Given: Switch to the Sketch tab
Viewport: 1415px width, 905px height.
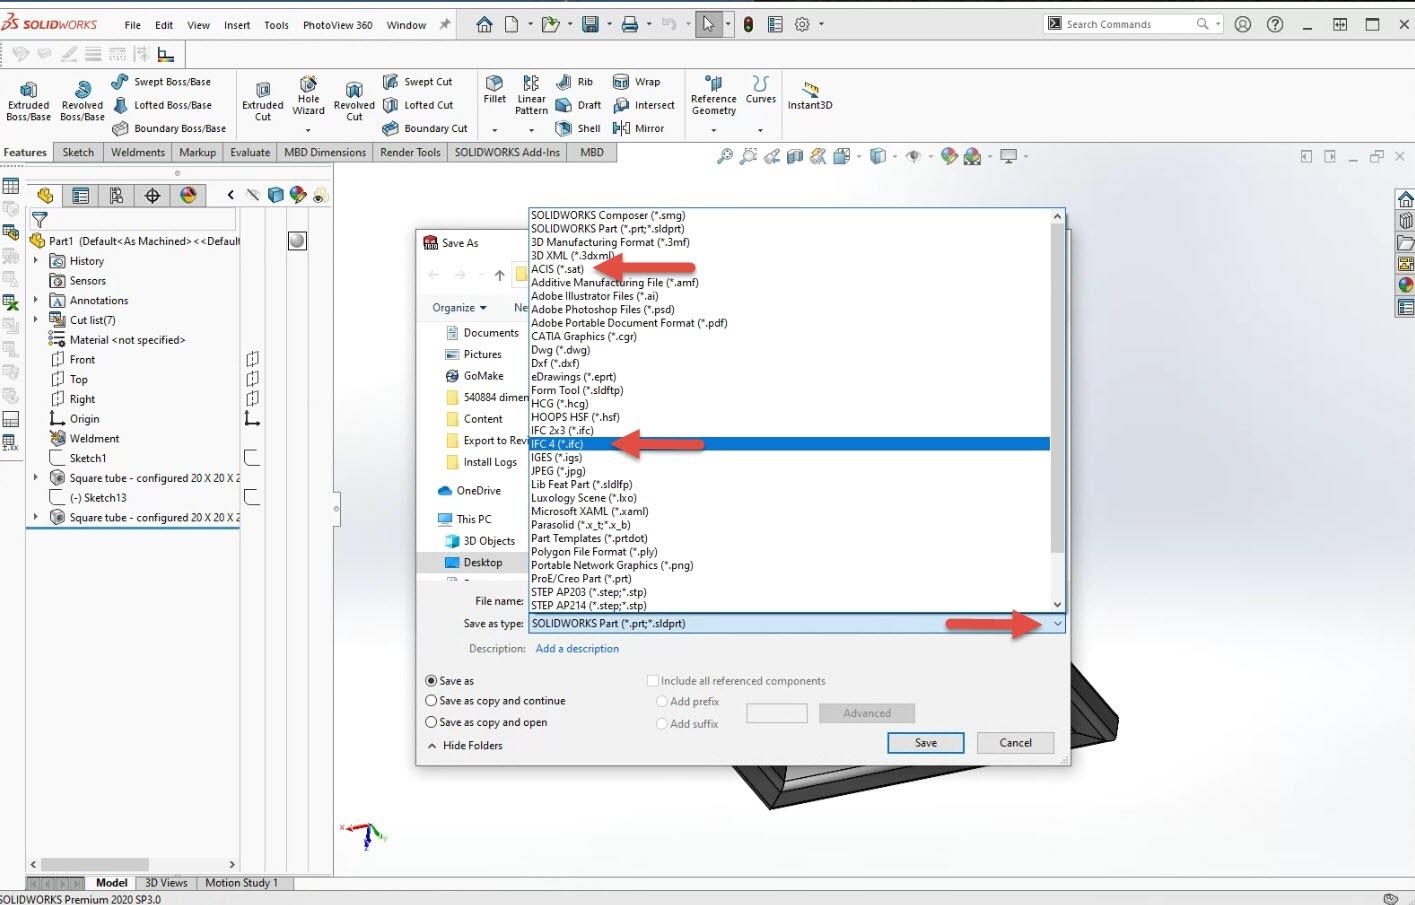Looking at the screenshot, I should click(78, 152).
